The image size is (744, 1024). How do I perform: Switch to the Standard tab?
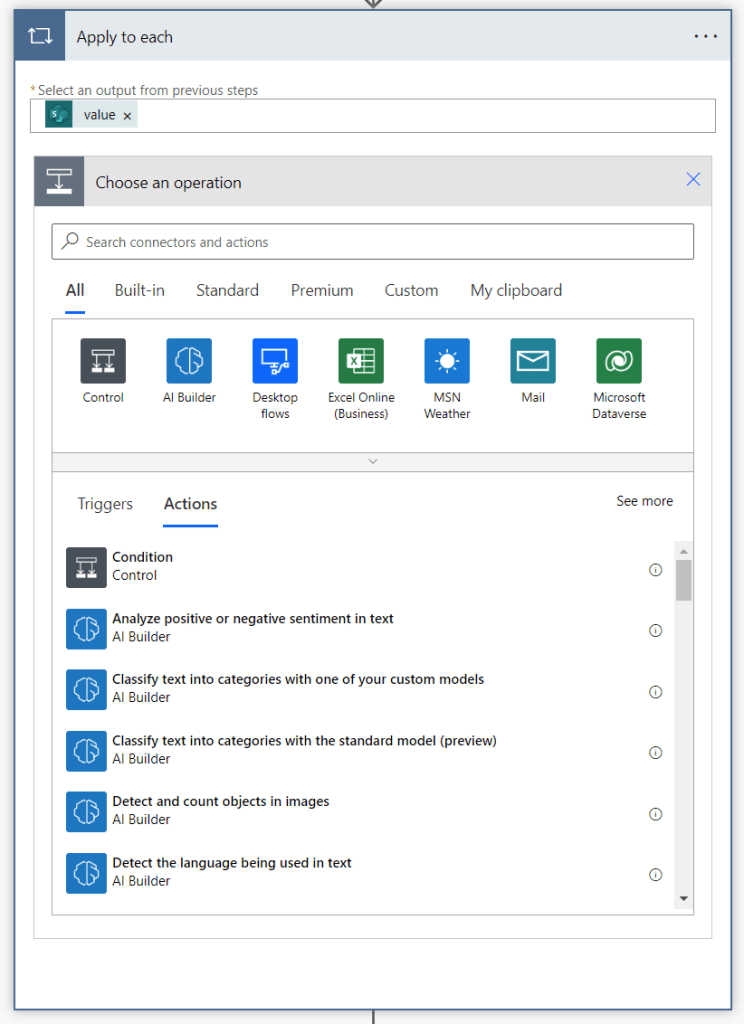click(x=227, y=291)
